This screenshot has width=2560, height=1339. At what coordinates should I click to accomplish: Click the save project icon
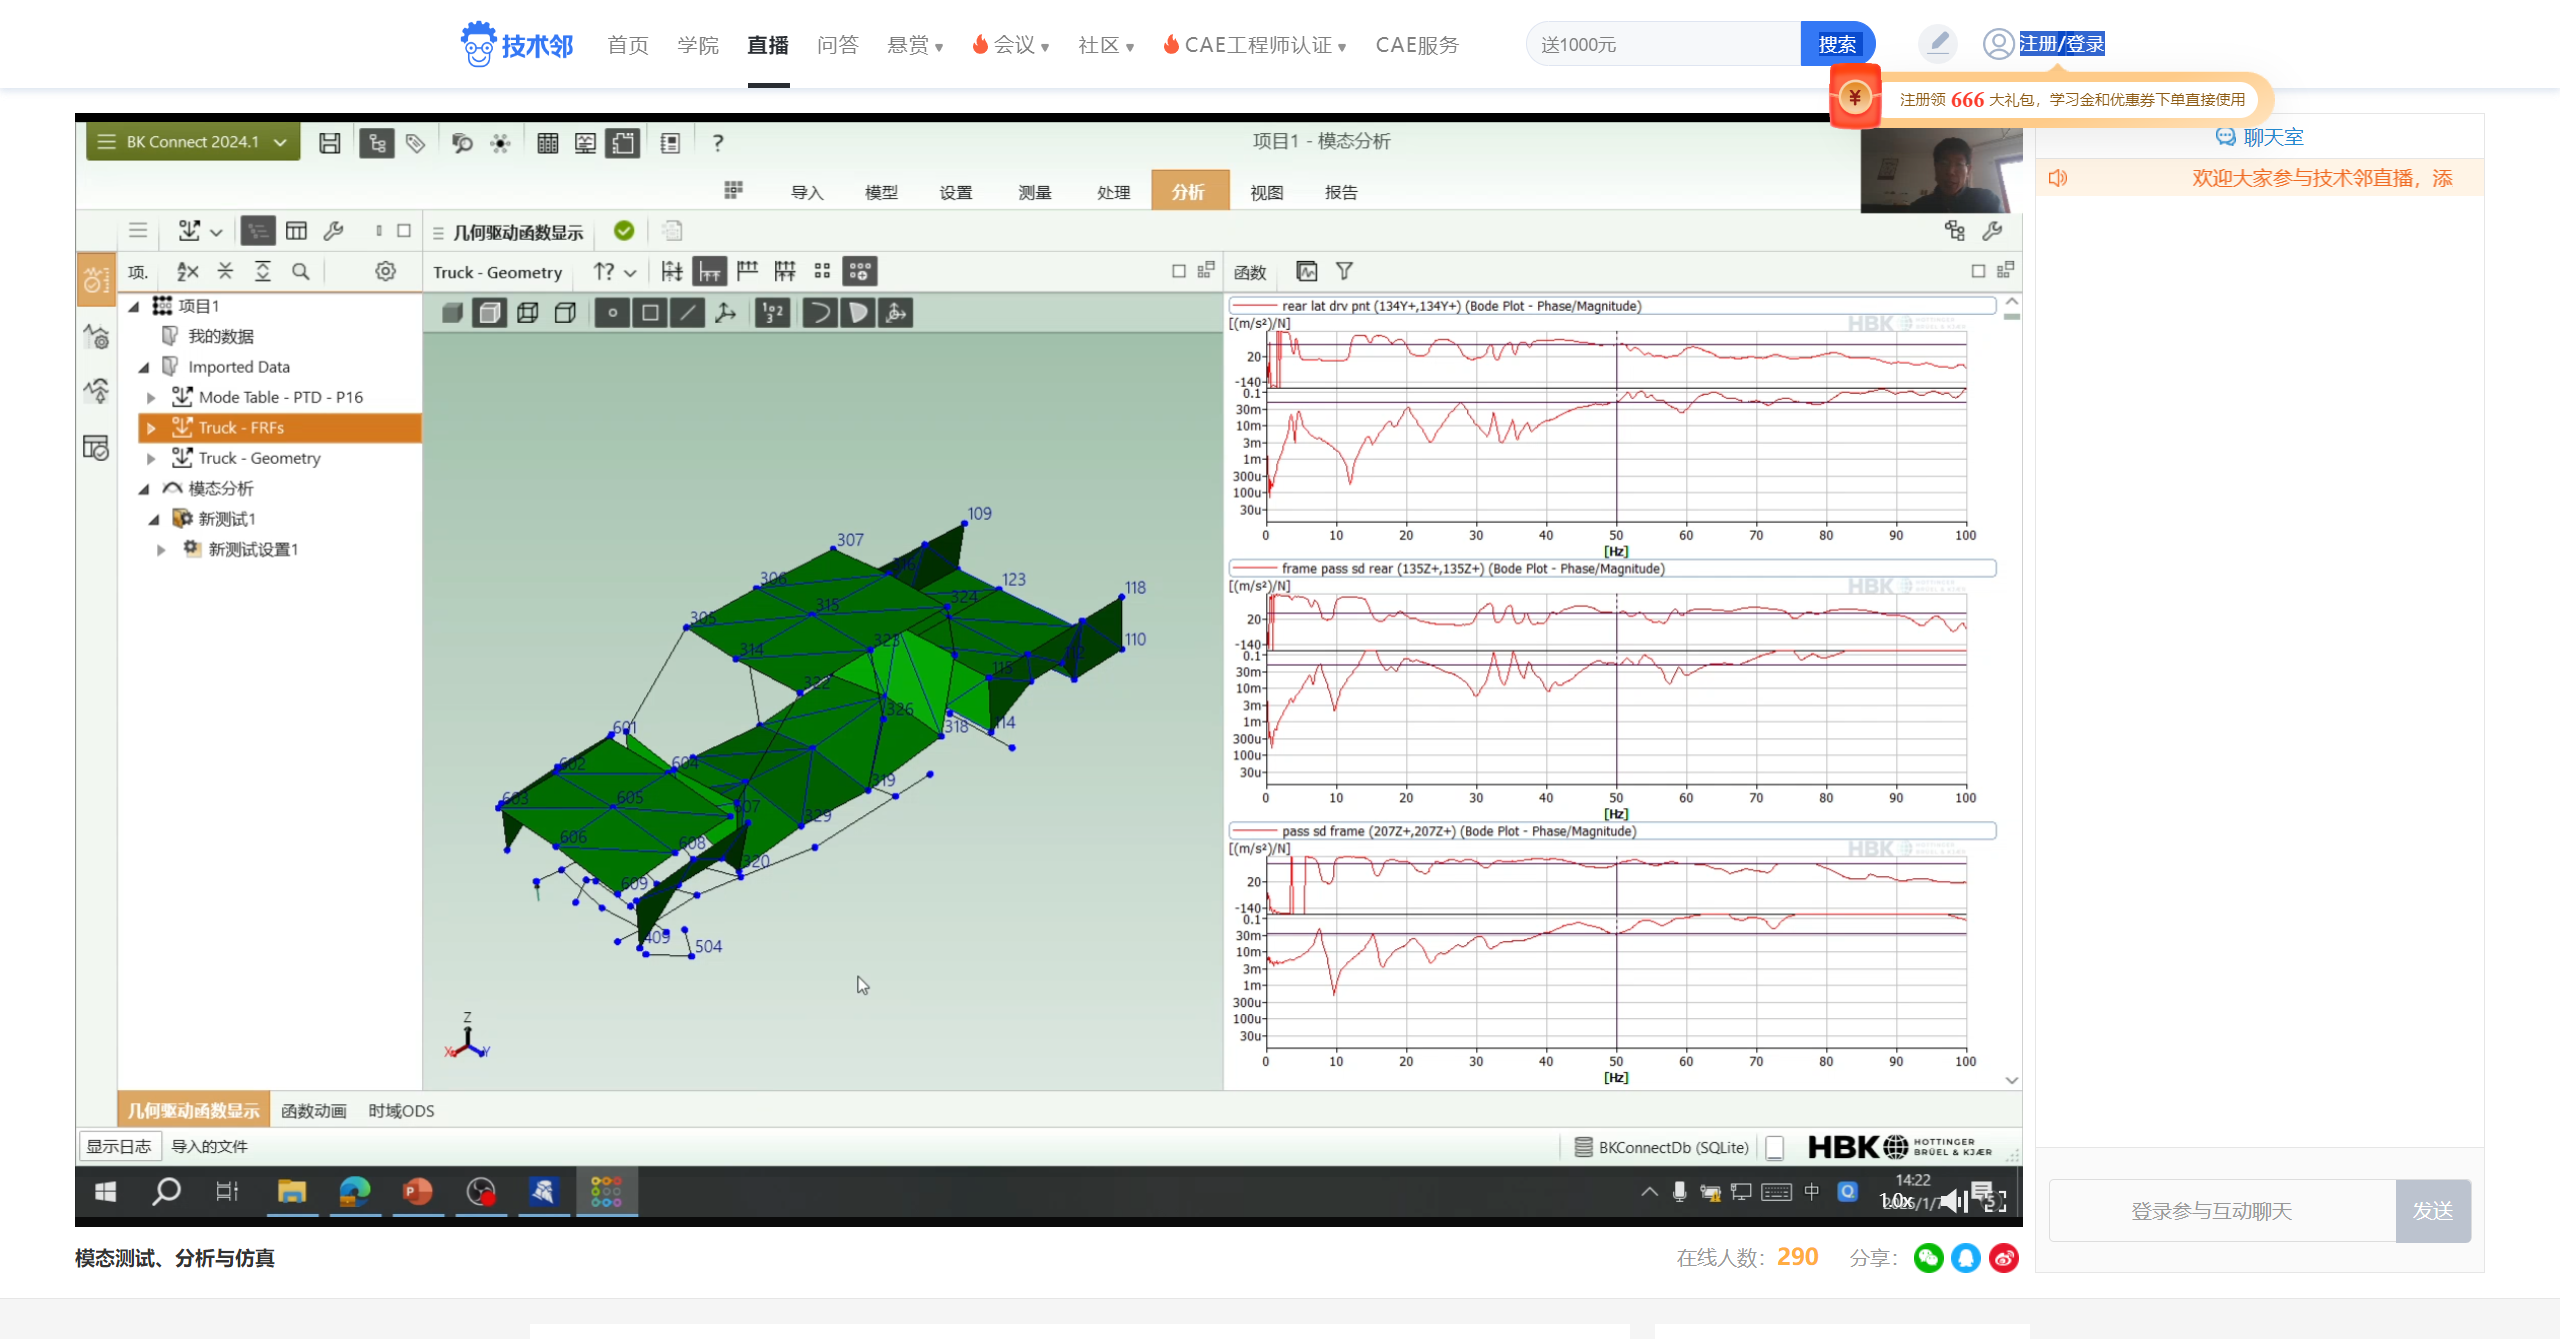pos(329,143)
